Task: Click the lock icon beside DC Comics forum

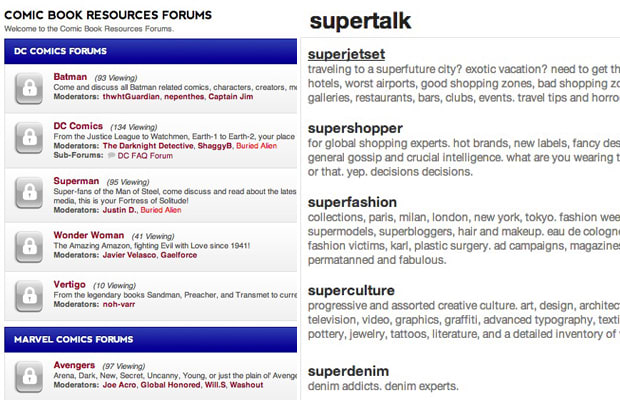Action: point(29,138)
